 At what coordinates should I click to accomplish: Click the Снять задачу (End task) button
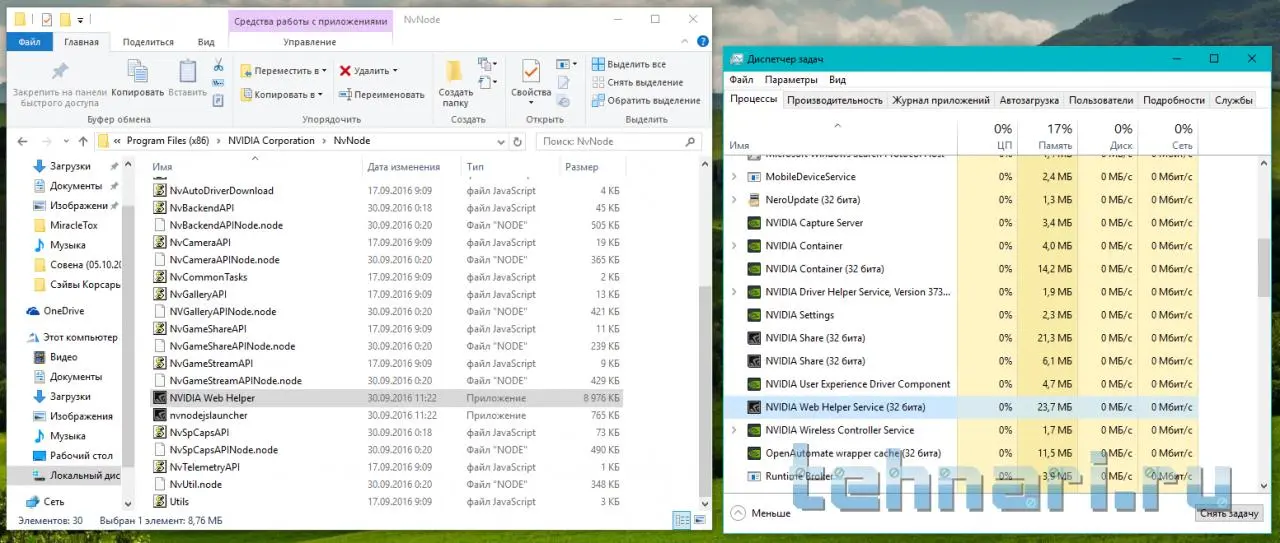(x=1229, y=513)
